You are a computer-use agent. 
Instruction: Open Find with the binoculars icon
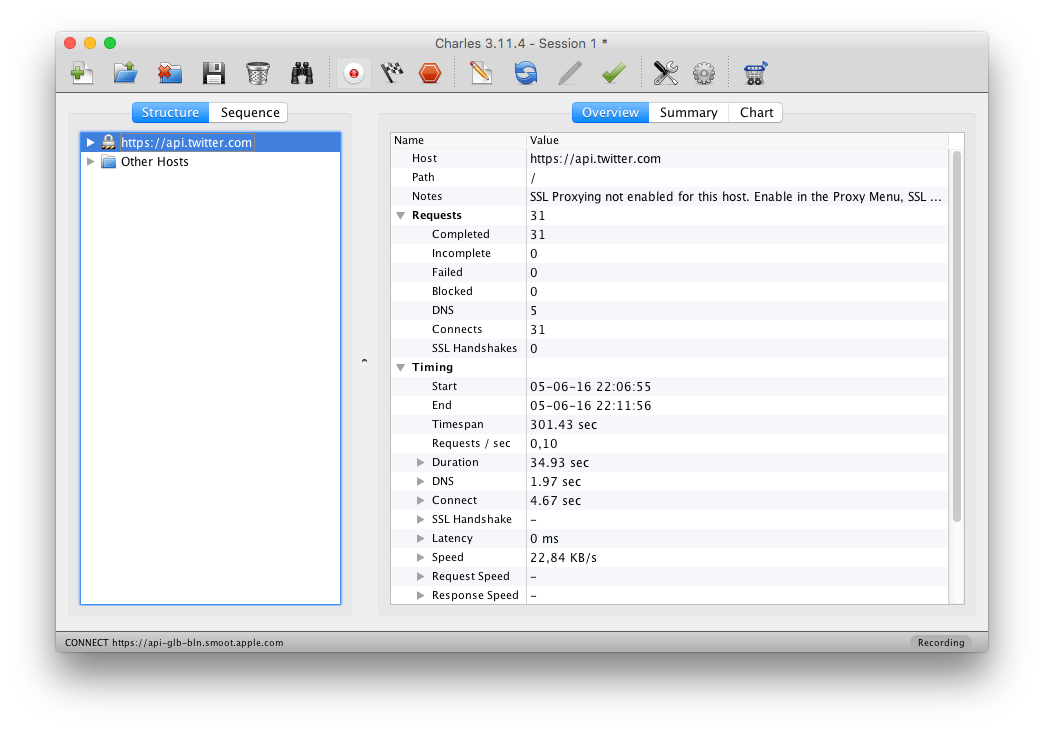(302, 73)
